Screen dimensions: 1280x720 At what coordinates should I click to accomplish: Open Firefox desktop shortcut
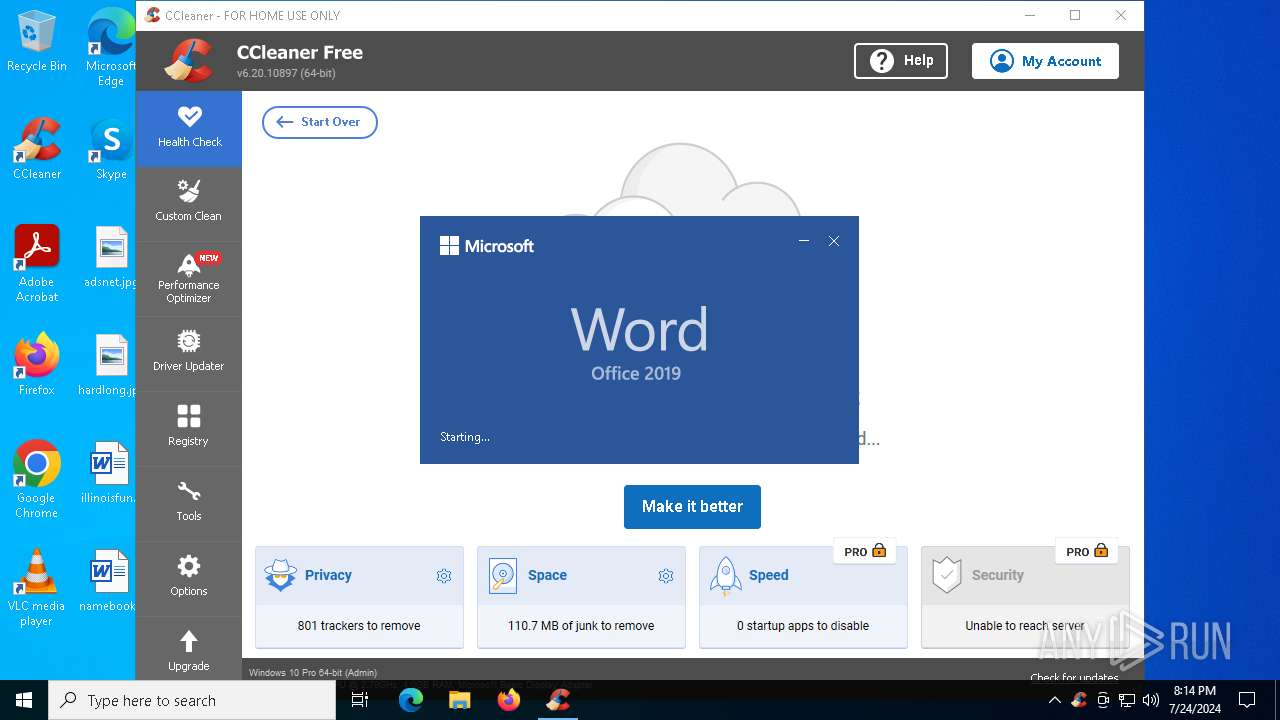click(37, 365)
